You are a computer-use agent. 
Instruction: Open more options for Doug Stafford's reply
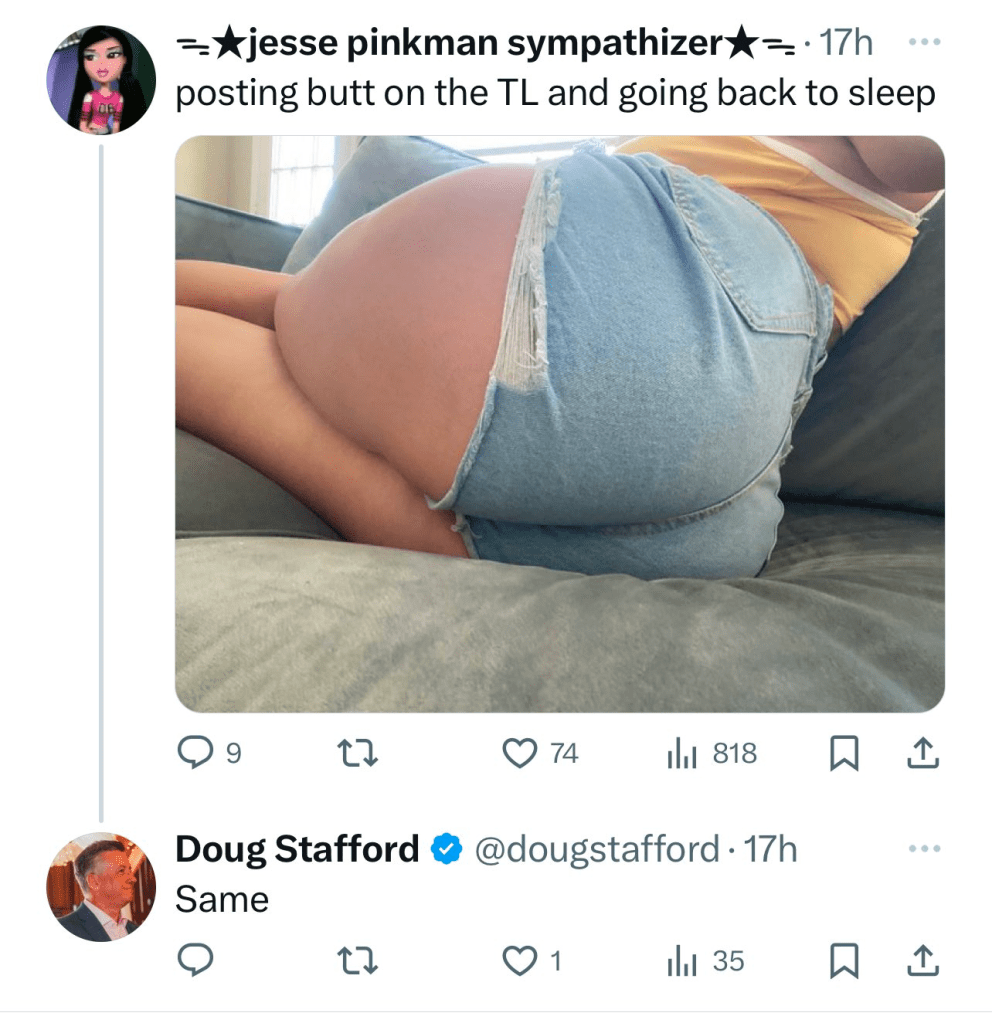click(x=926, y=850)
